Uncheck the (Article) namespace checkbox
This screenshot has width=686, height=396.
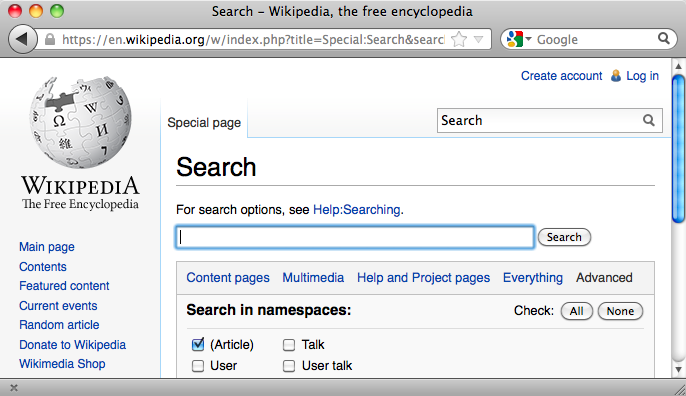point(198,344)
